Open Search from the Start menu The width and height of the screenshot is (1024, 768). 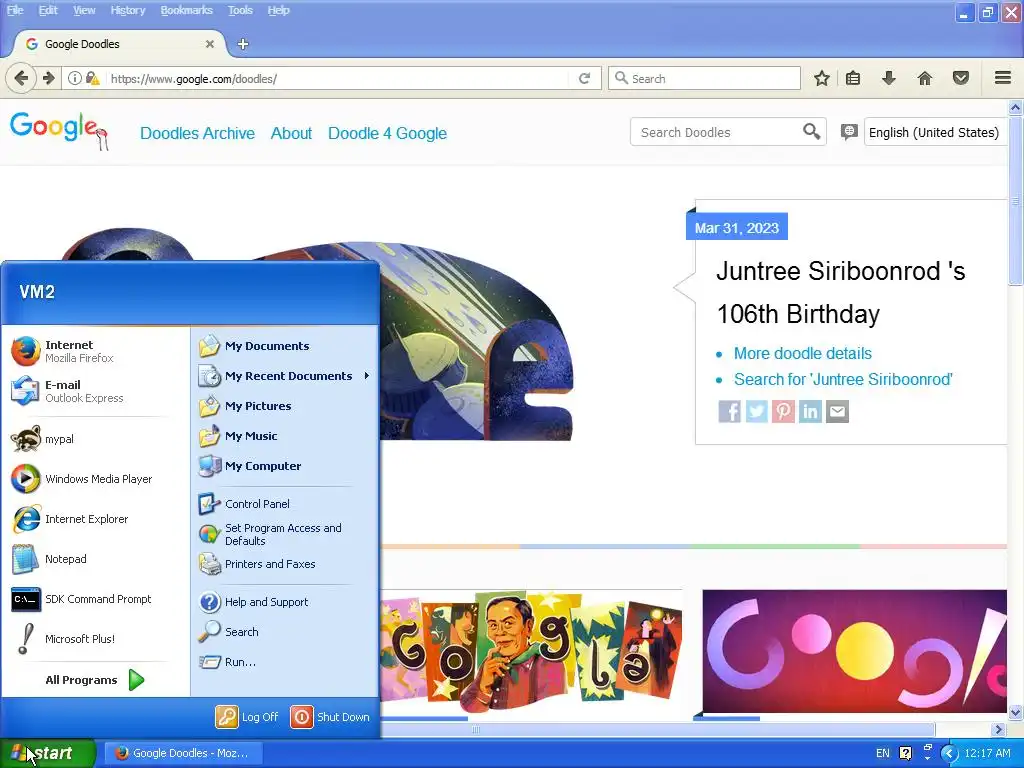tap(285, 632)
